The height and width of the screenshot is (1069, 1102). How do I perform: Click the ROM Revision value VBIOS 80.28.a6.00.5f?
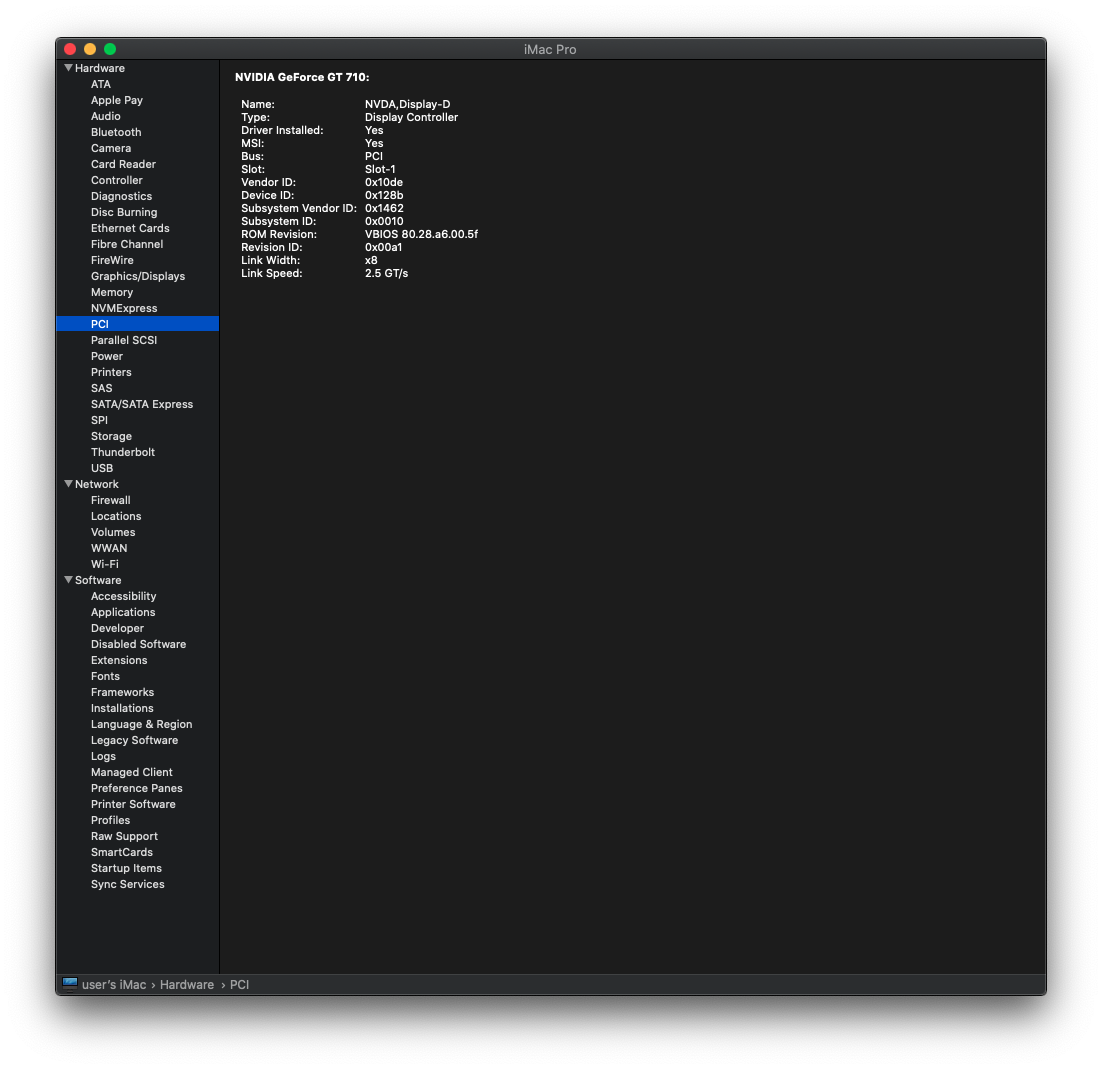(421, 235)
